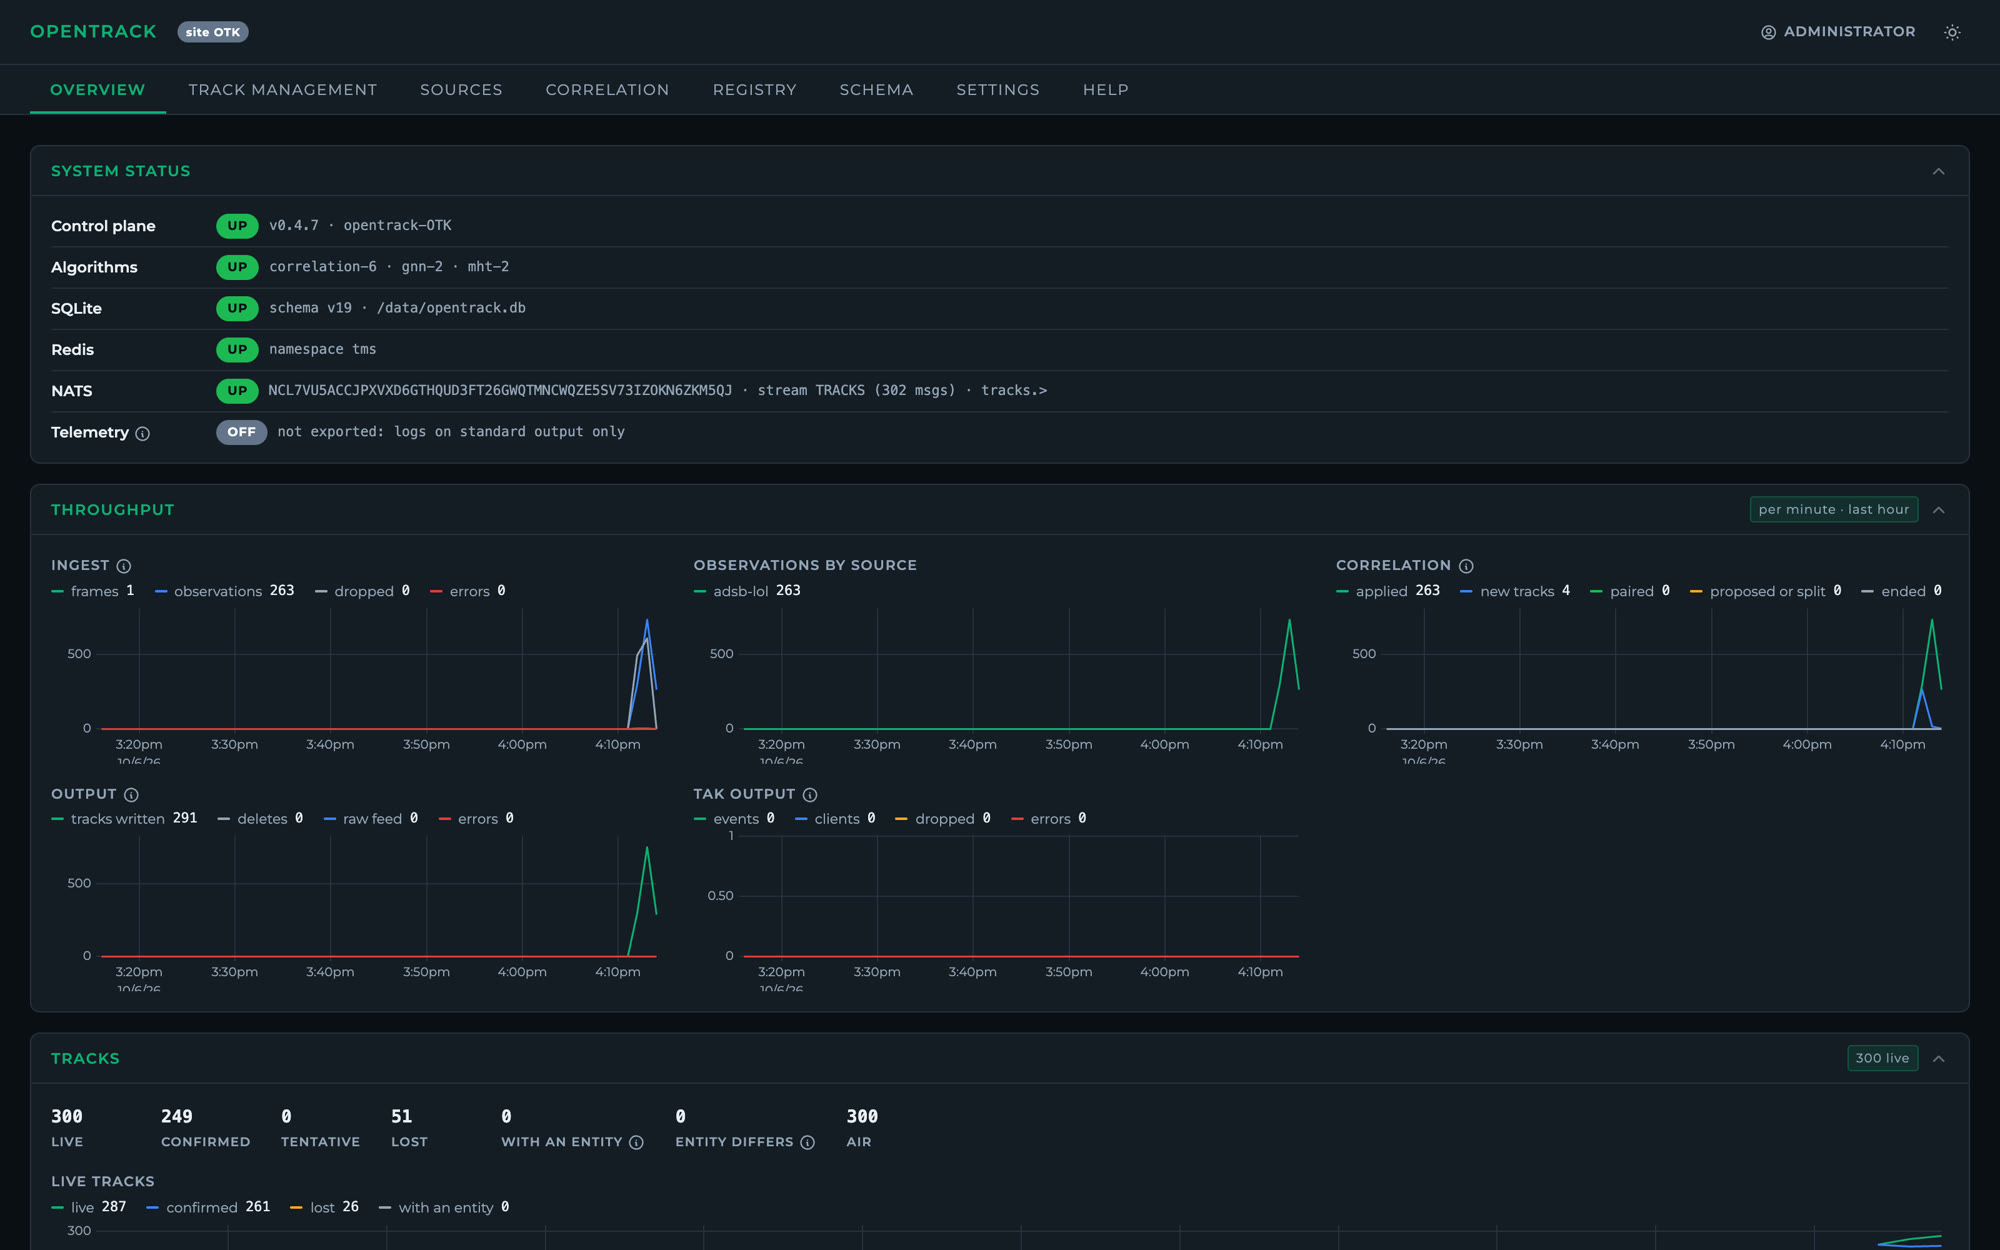Open the Settings tab
Viewport: 2000px width, 1250px height.
click(998, 90)
